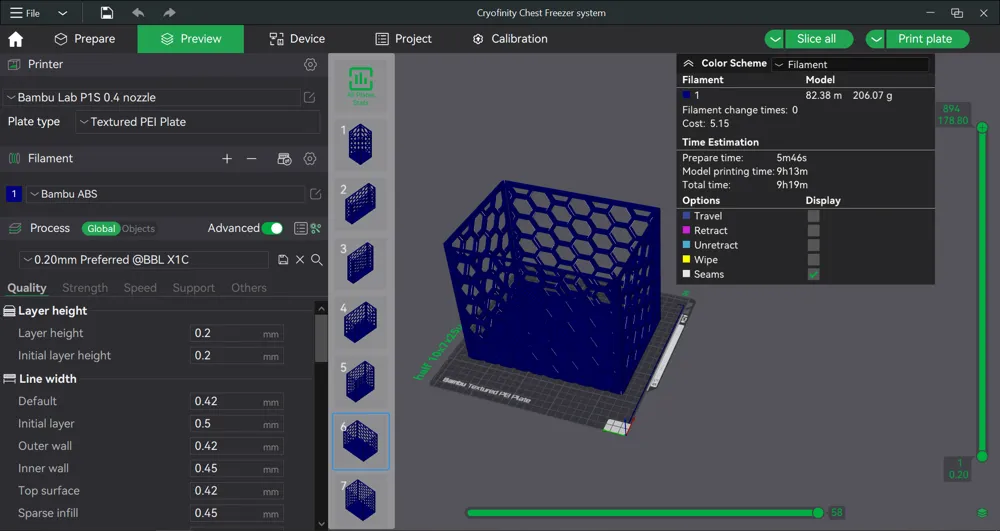This screenshot has height=531, width=1000.
Task: Click the Layer height value field
Action: click(x=237, y=333)
